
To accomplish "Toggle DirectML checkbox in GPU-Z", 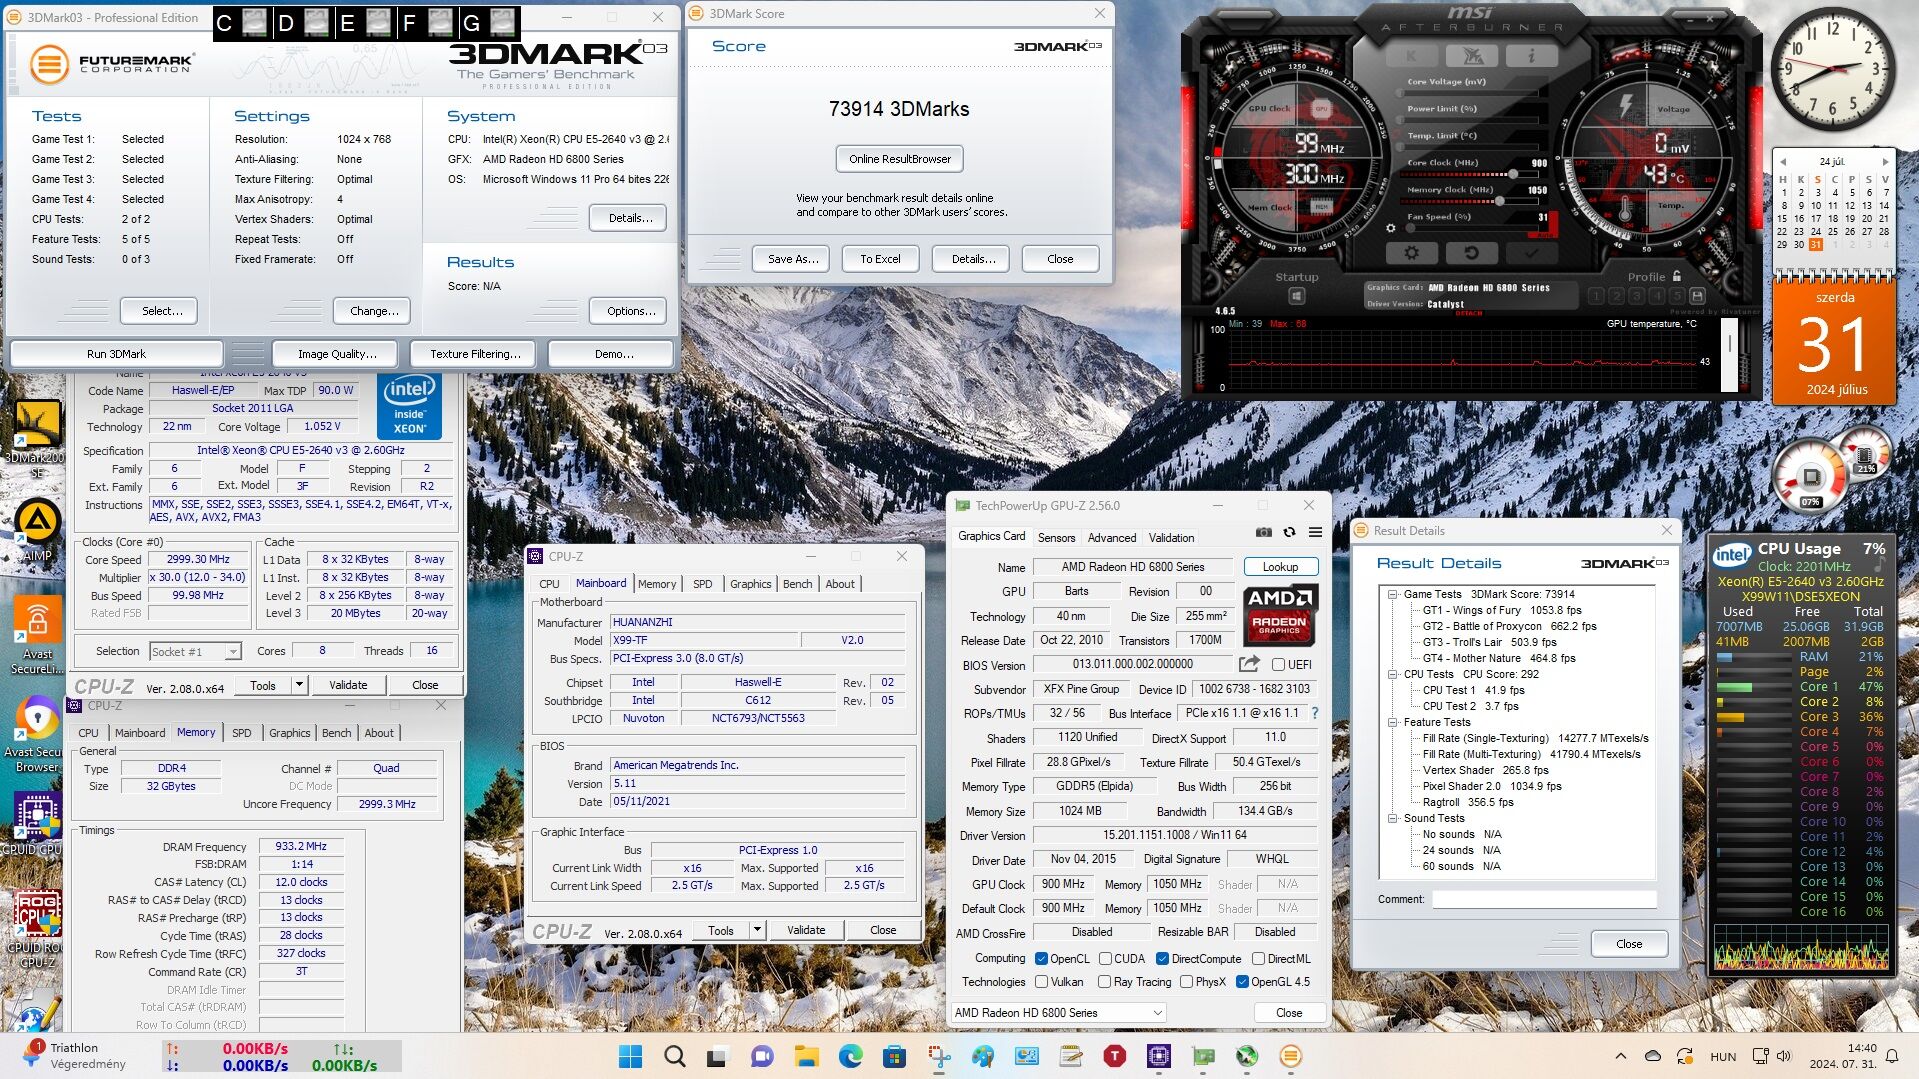I will click(x=1259, y=959).
